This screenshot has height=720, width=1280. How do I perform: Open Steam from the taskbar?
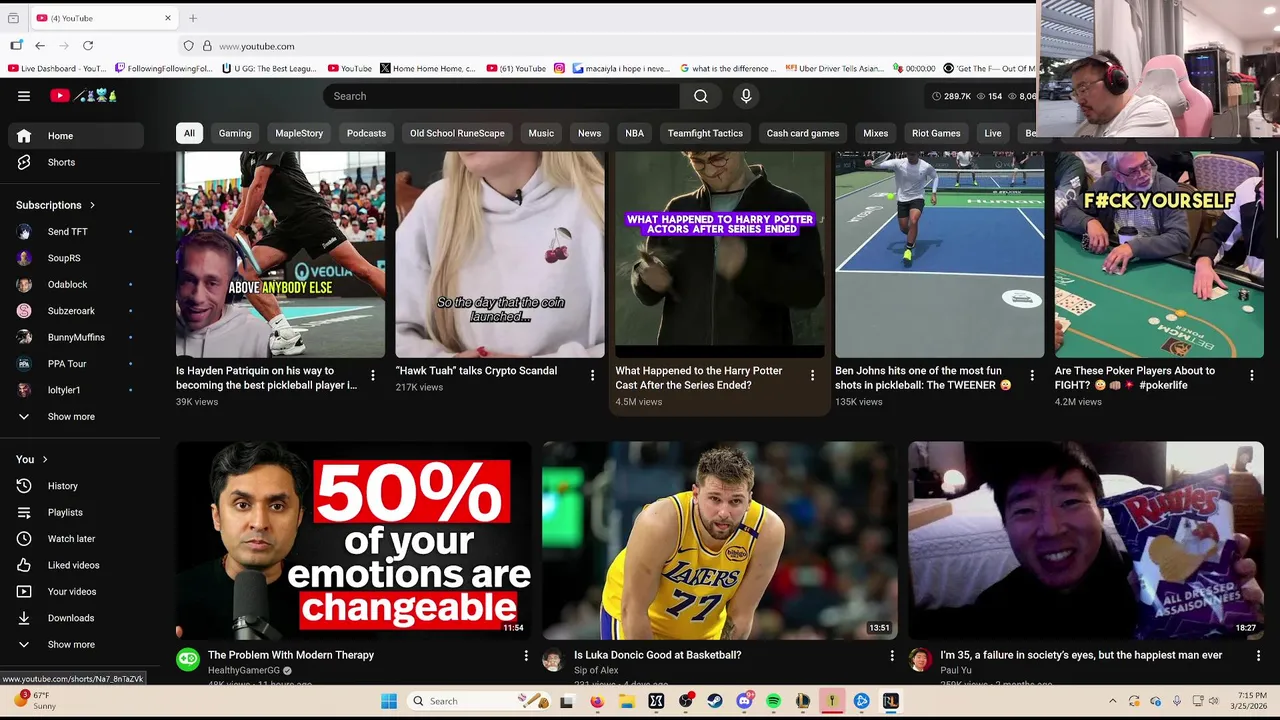(714, 701)
